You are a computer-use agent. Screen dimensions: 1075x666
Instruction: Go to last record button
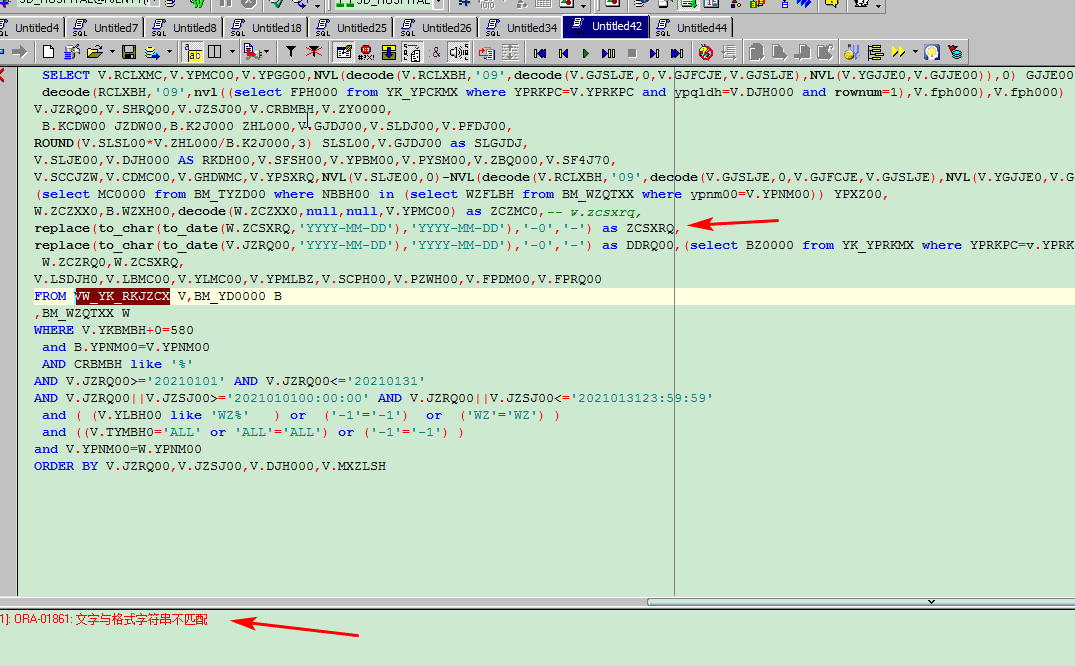click(677, 53)
